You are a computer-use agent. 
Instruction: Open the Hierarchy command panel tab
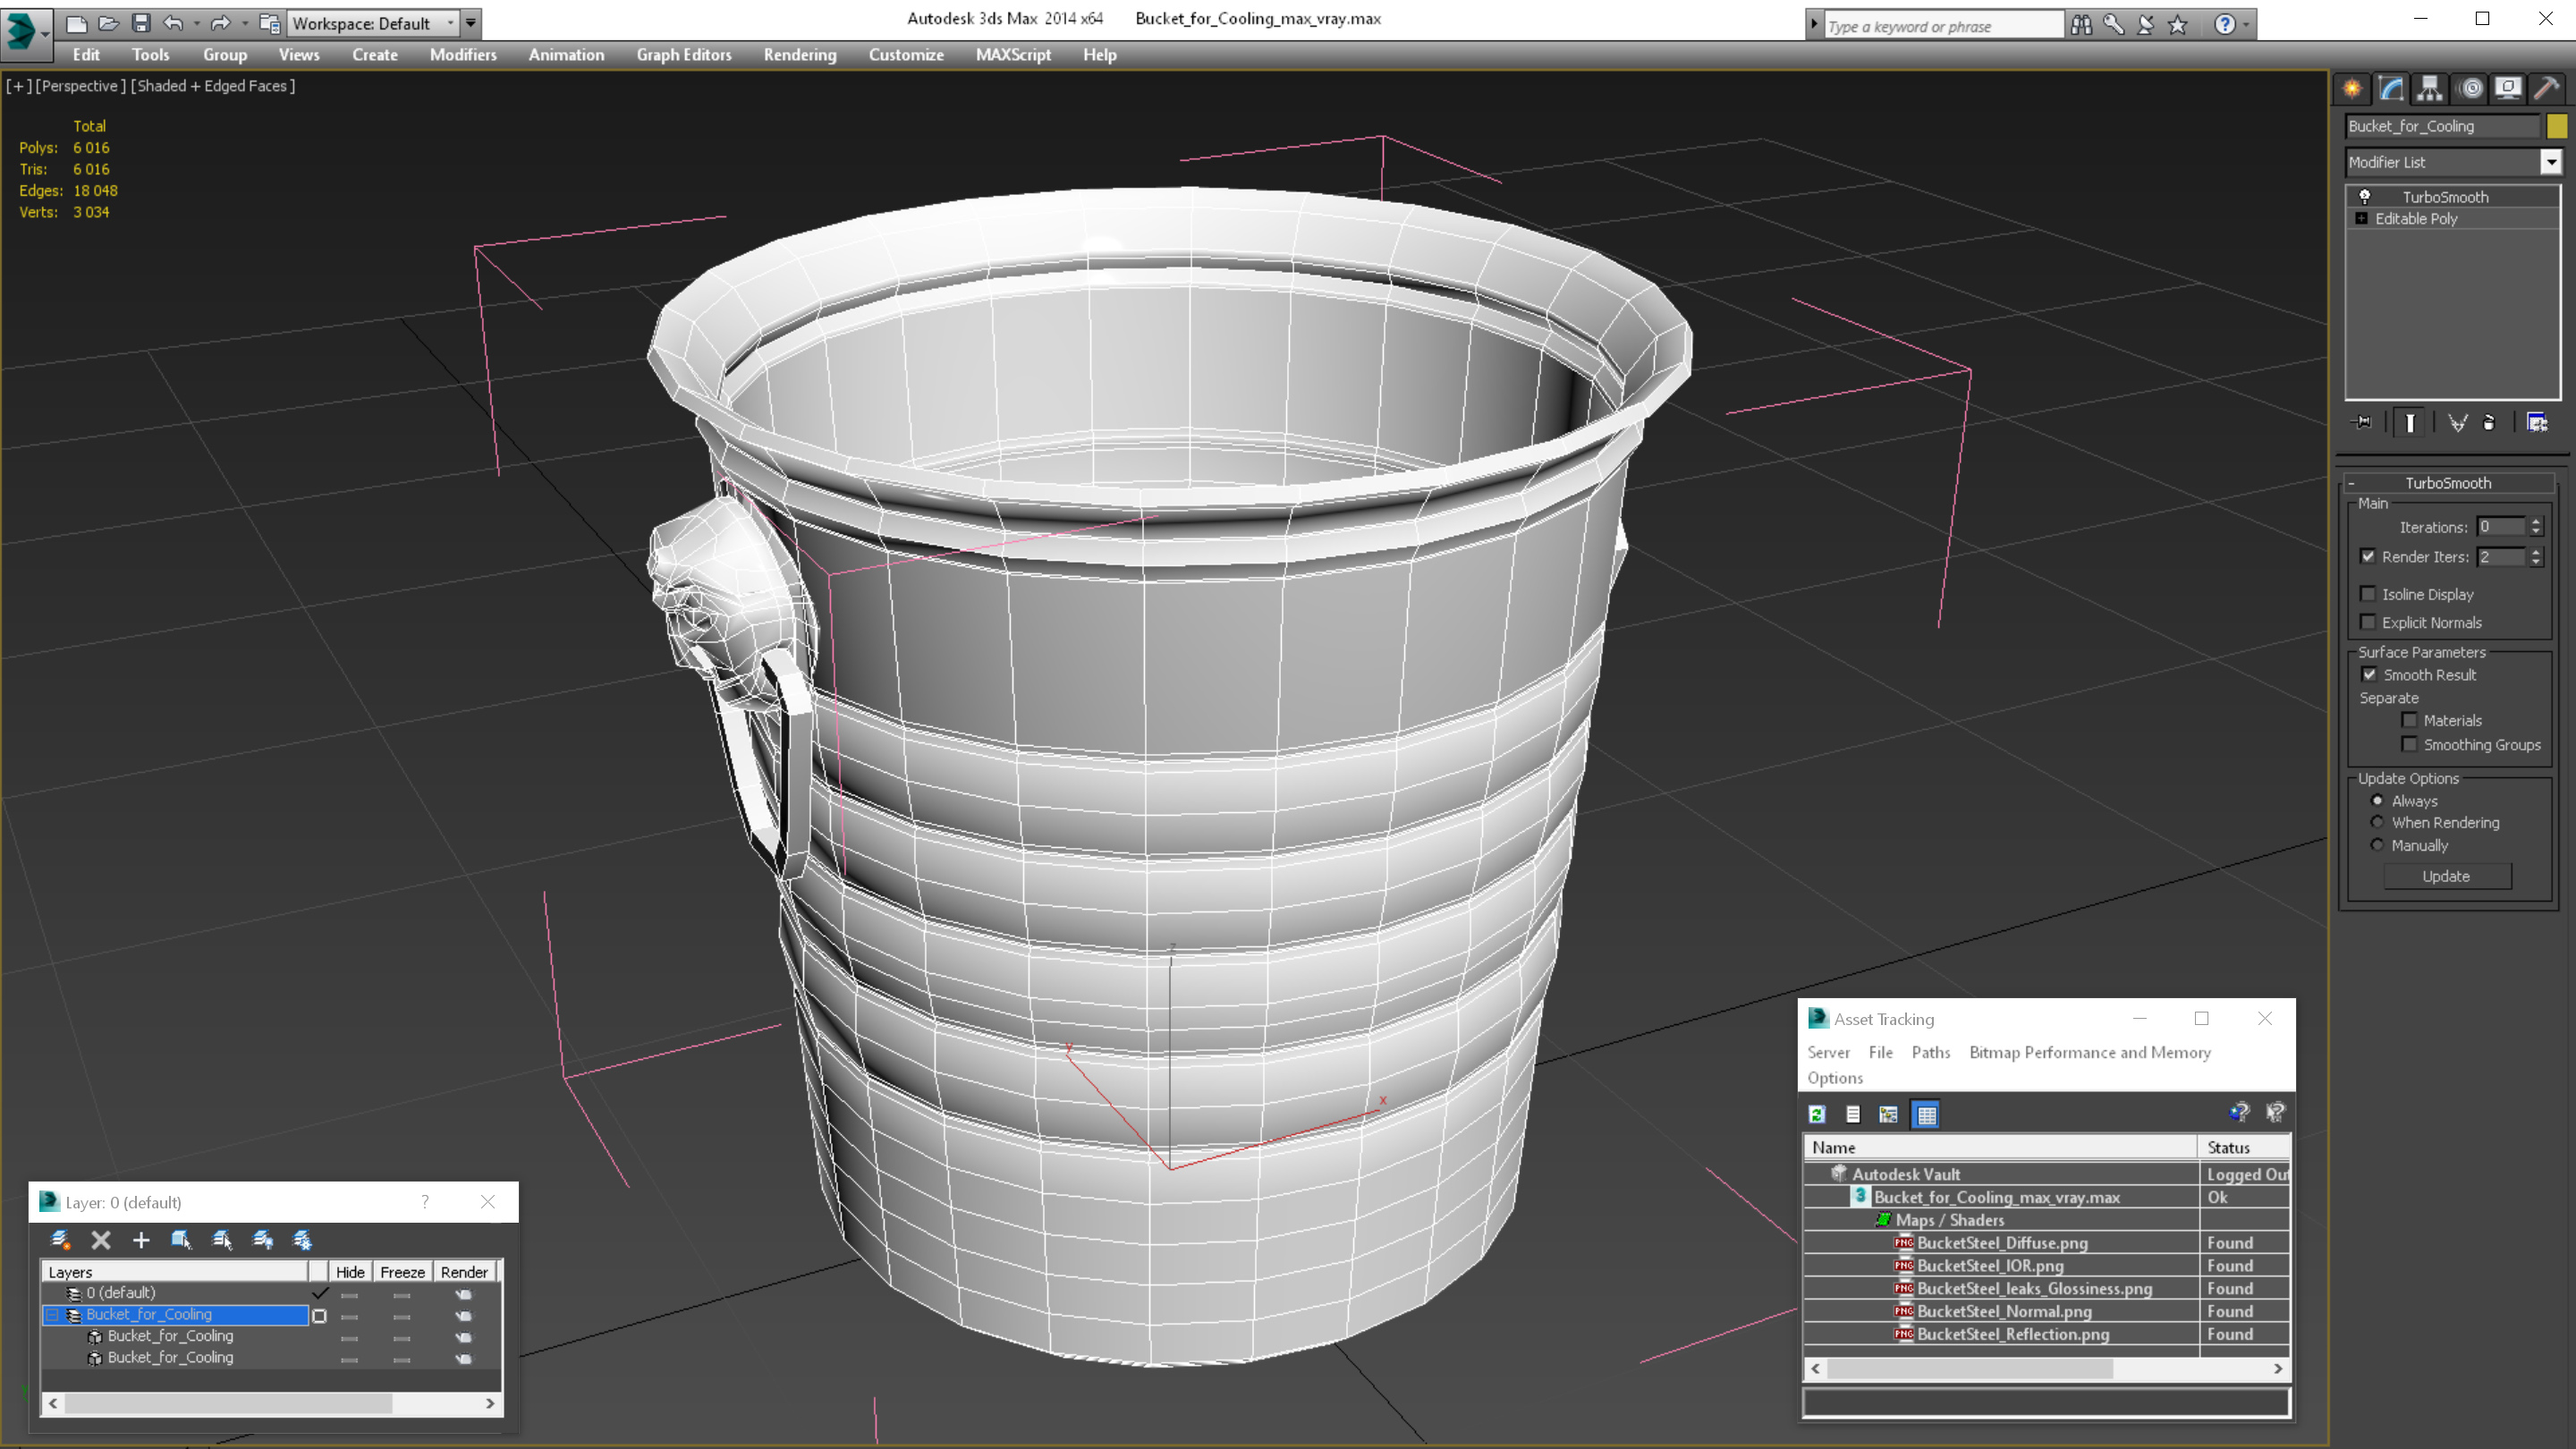point(2430,89)
